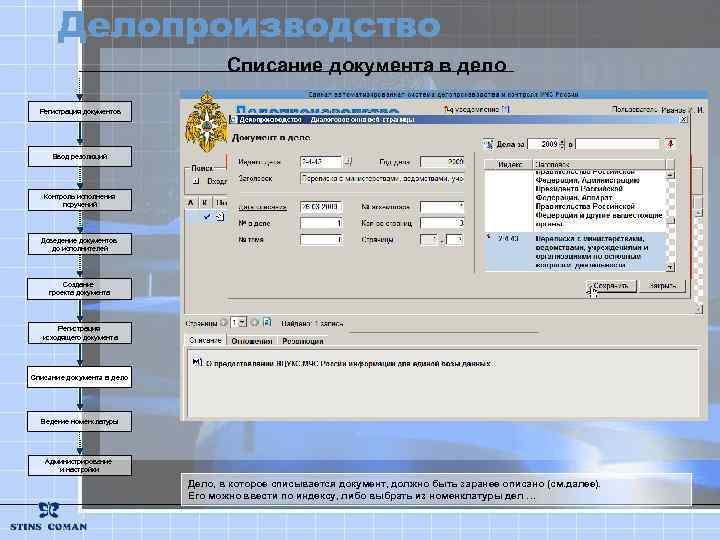
Task: Click the cases list scrollbar thumb
Action: (x=670, y=220)
